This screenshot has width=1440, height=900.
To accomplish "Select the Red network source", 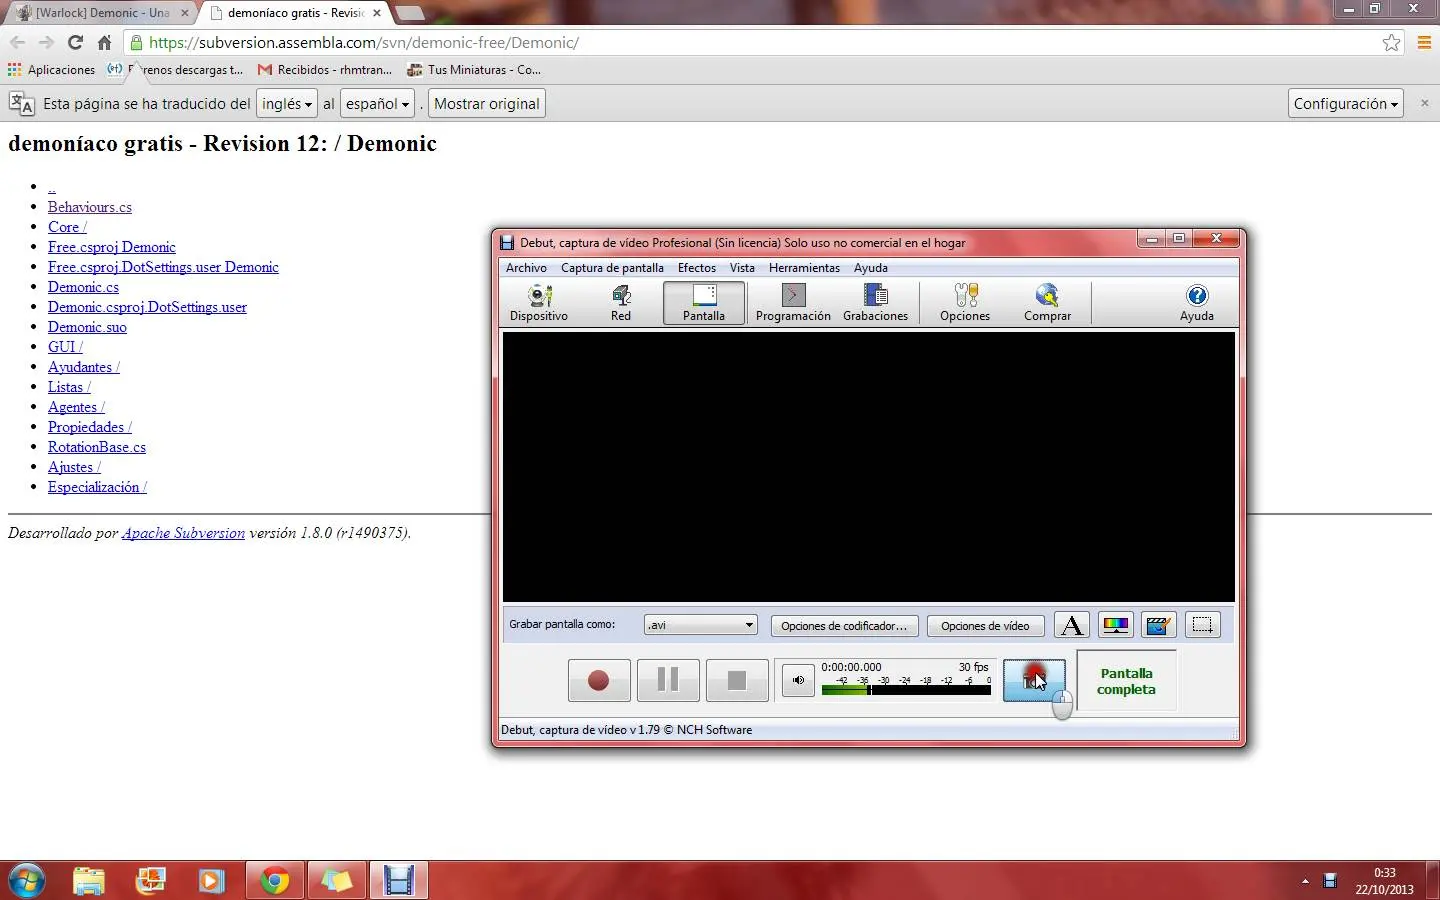I will 621,303.
